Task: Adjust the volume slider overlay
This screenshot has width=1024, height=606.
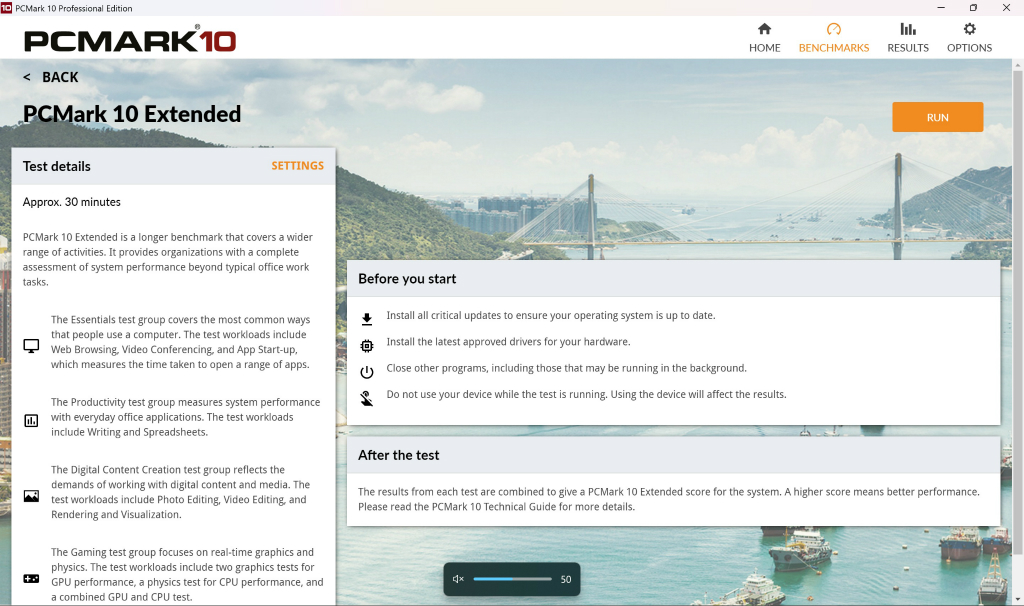Action: (x=513, y=579)
